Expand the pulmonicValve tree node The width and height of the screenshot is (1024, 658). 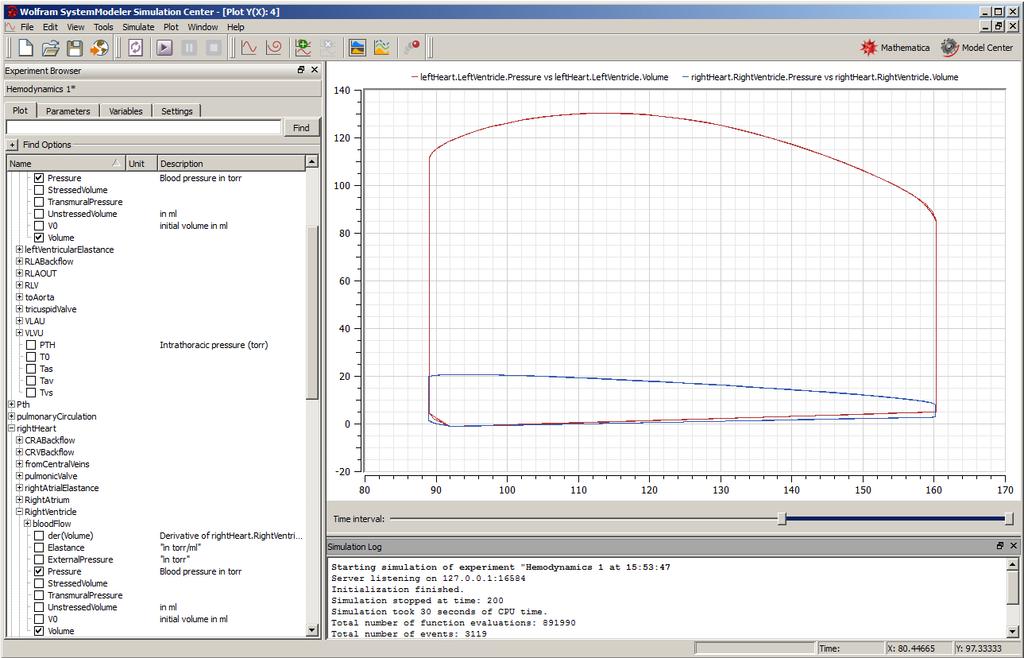tap(20, 476)
